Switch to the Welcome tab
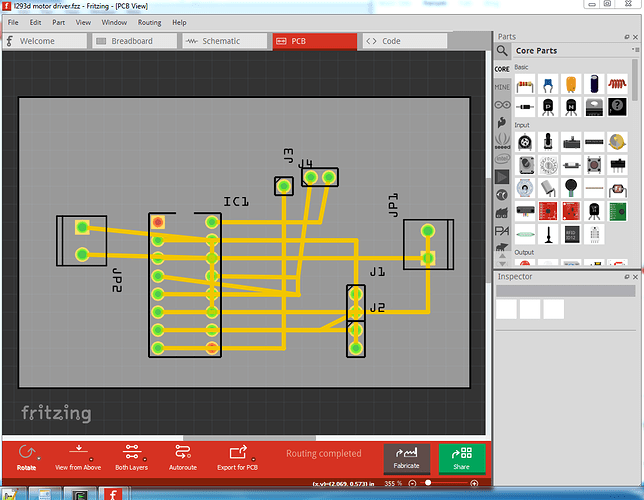The width and height of the screenshot is (644, 500). pyautogui.click(x=45, y=41)
